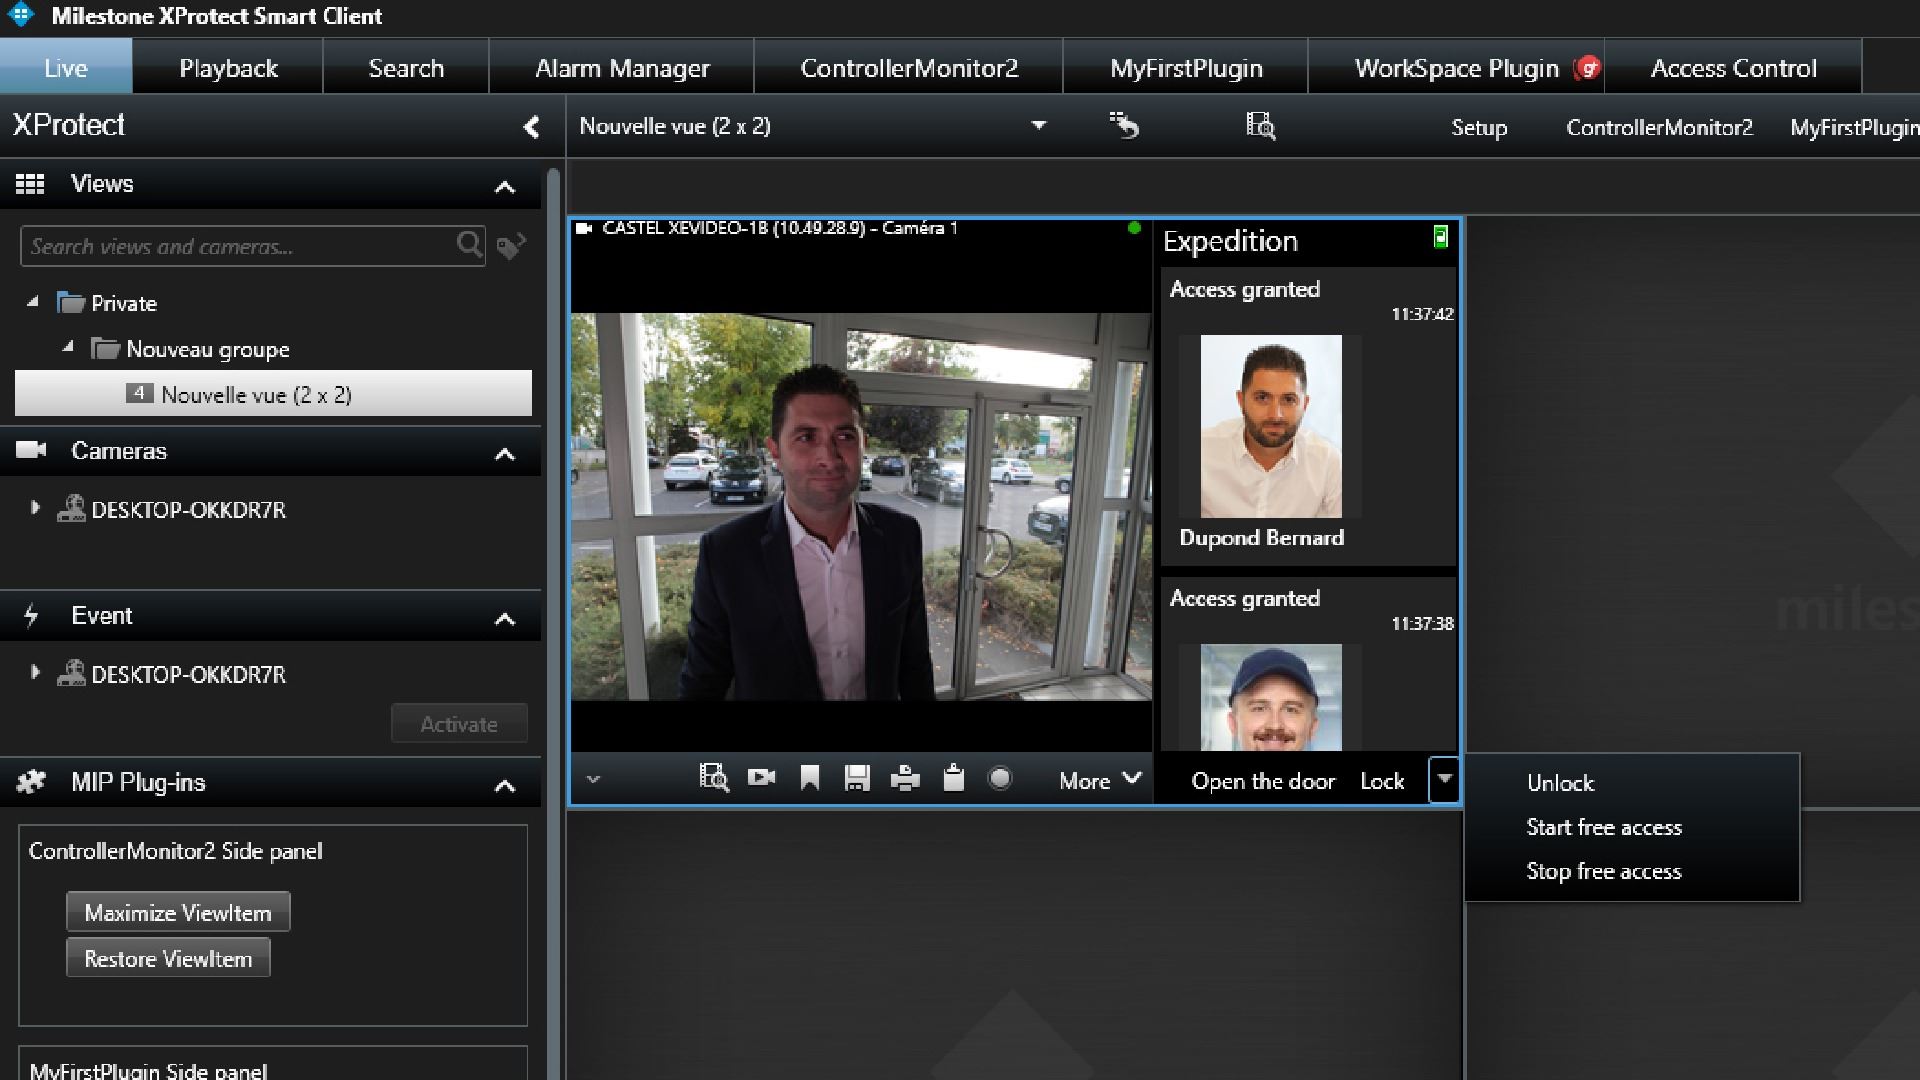Open the More dropdown in camera toolbar
Viewport: 1920px width, 1080px height.
coord(1100,780)
